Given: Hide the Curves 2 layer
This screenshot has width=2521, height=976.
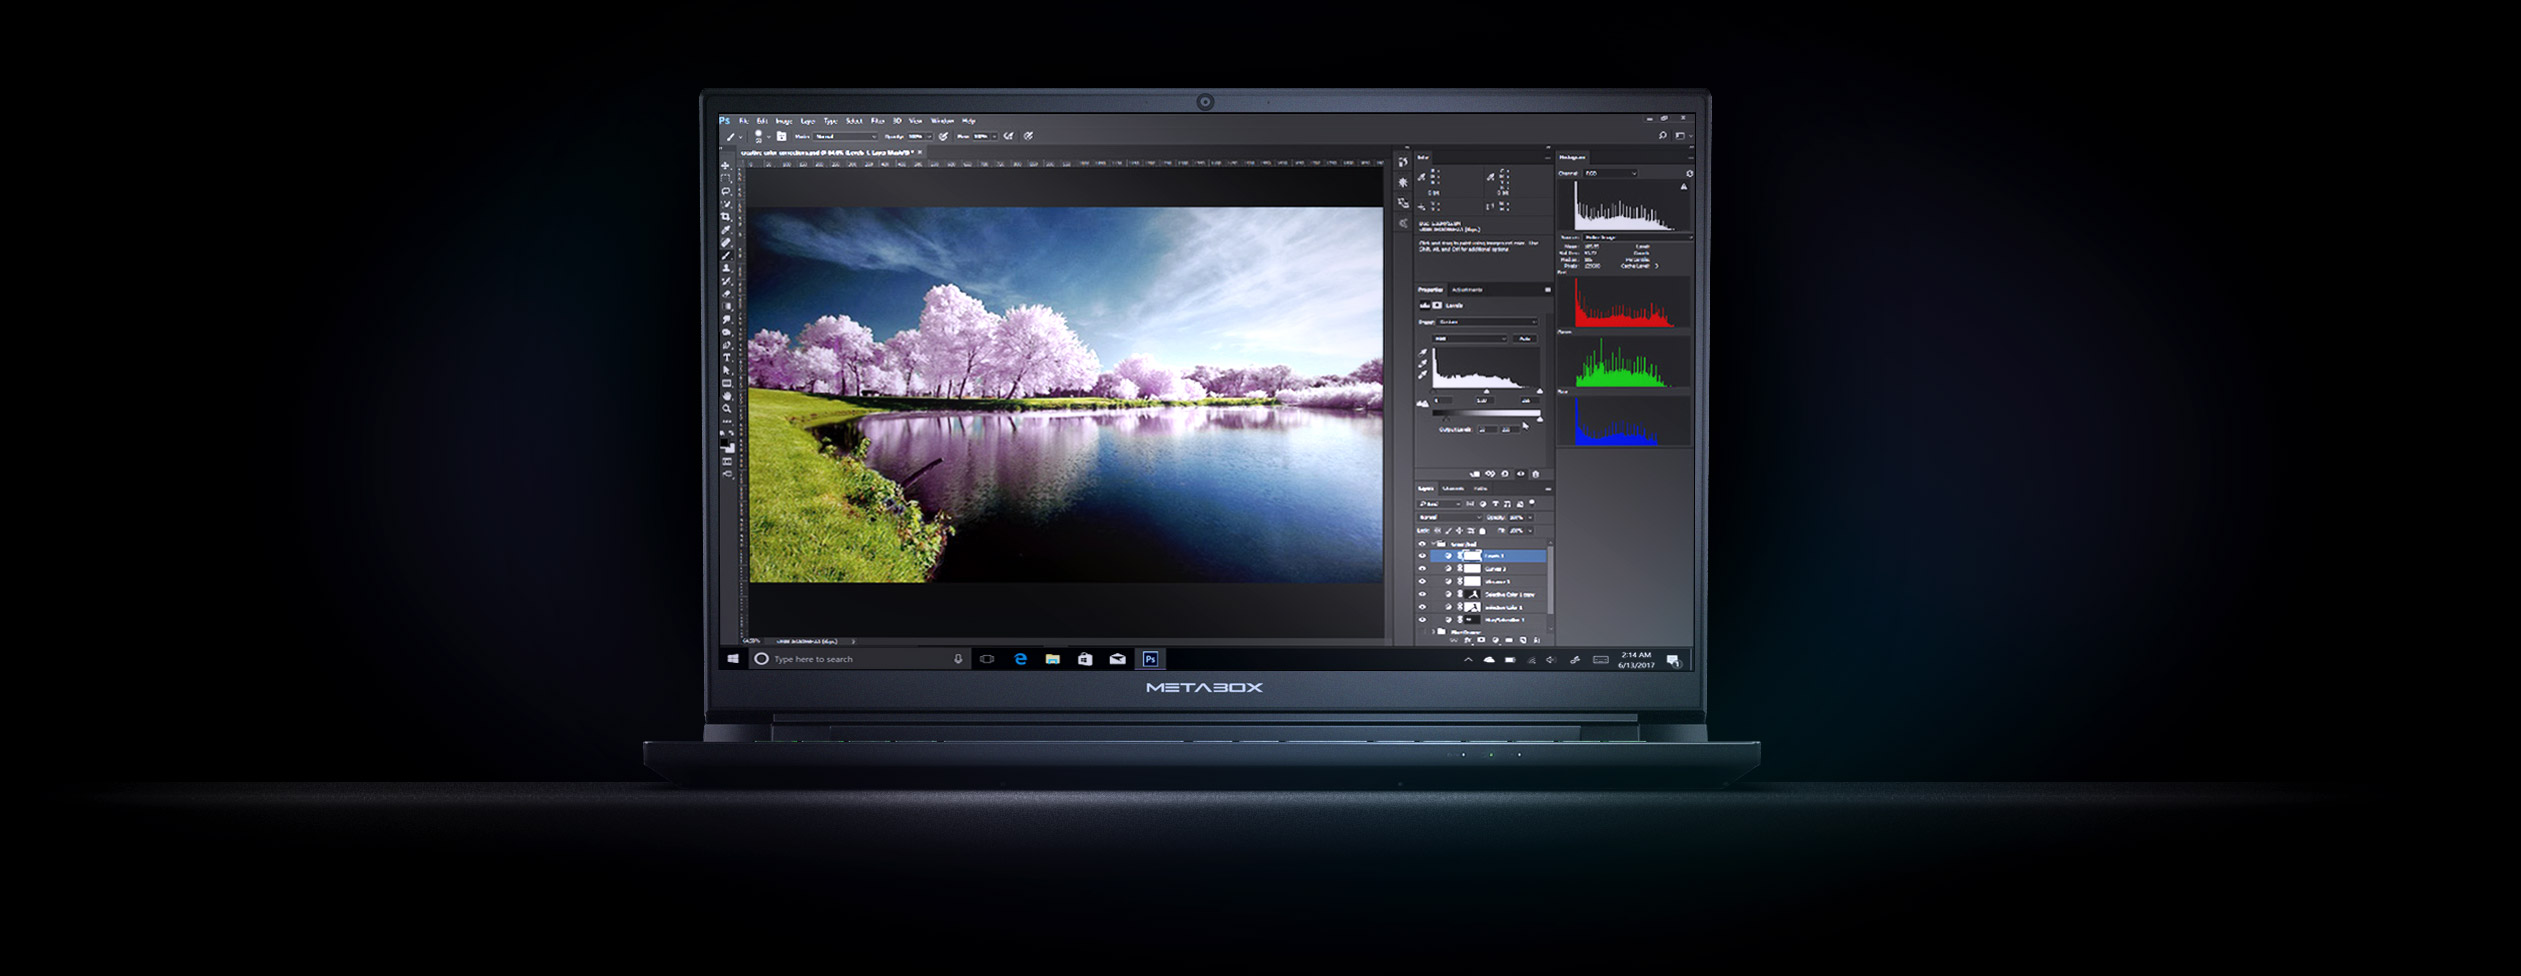Looking at the screenshot, I should [1422, 568].
